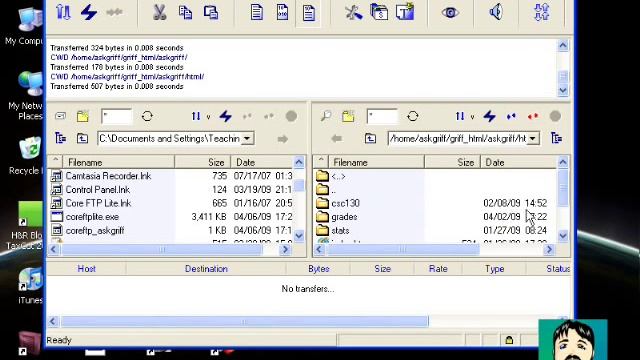
Task: Click the Copy icon in top toolbar
Action: coord(185,12)
